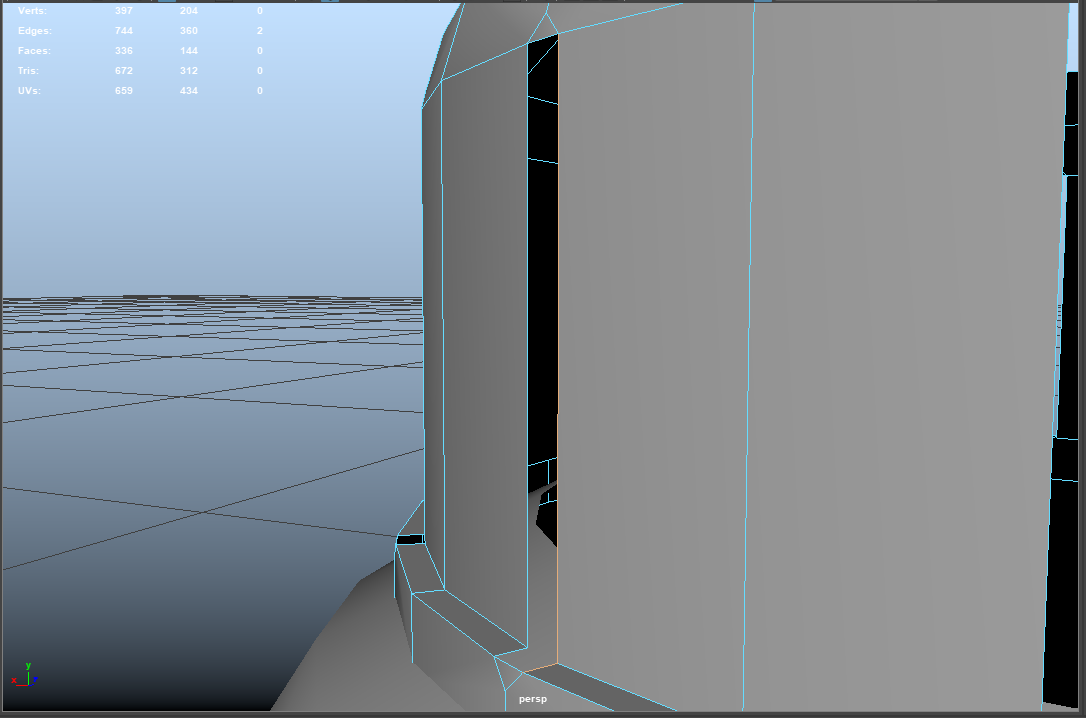The image size is (1086, 718).
Task: Click the Edges count value 744
Action: point(124,31)
